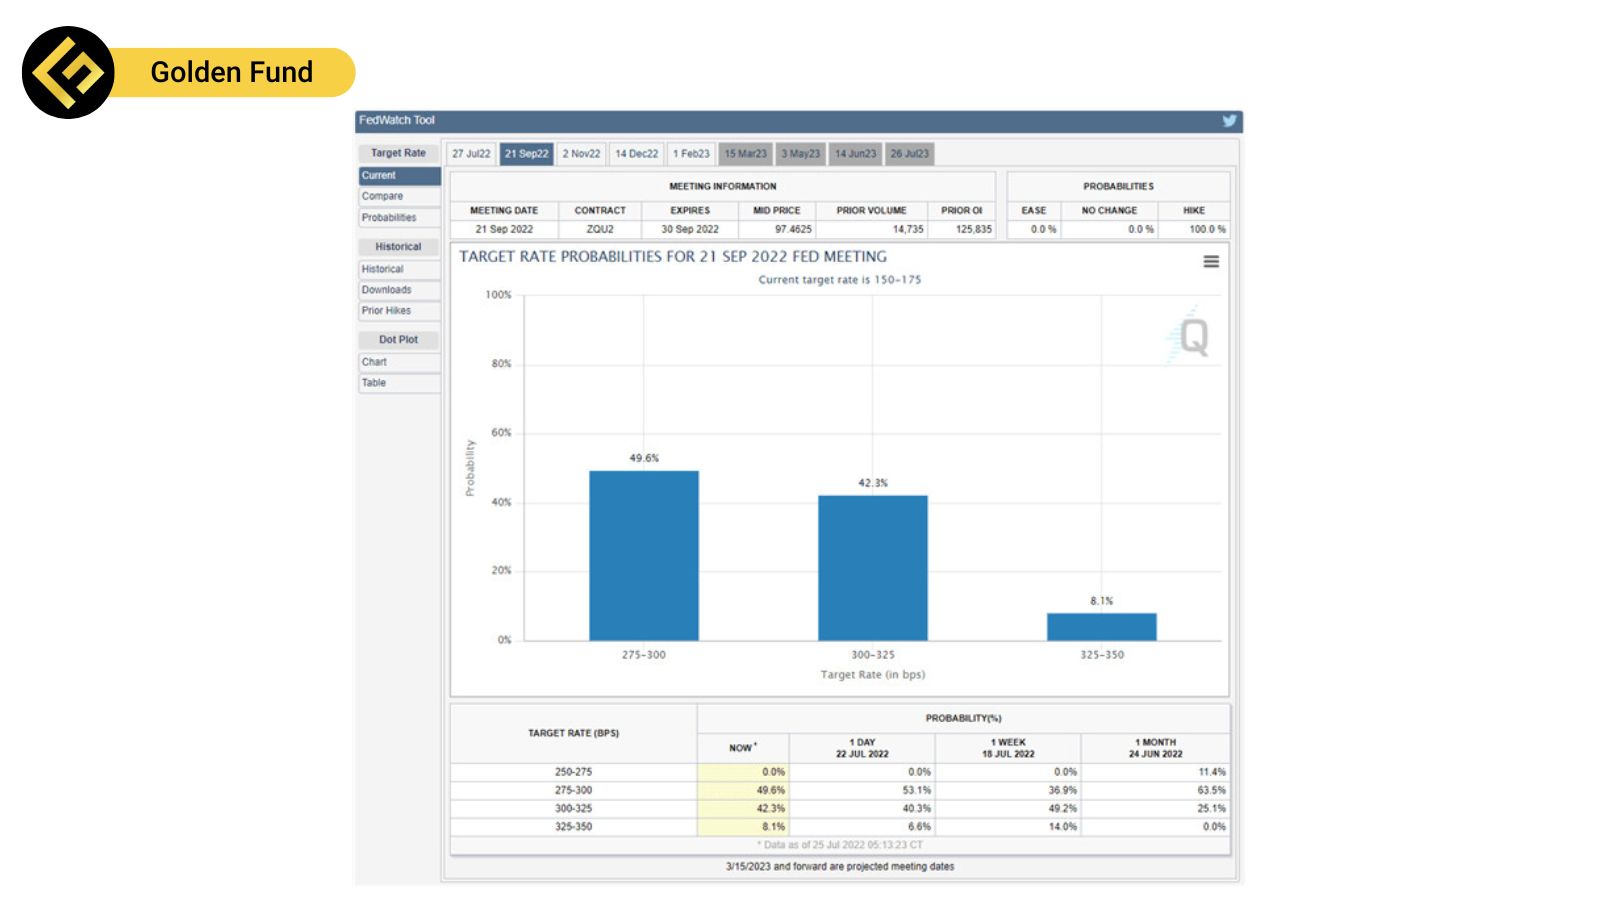Screen dimensions: 1600x900
Task: Click the 275-300 probability bar
Action: click(x=644, y=556)
